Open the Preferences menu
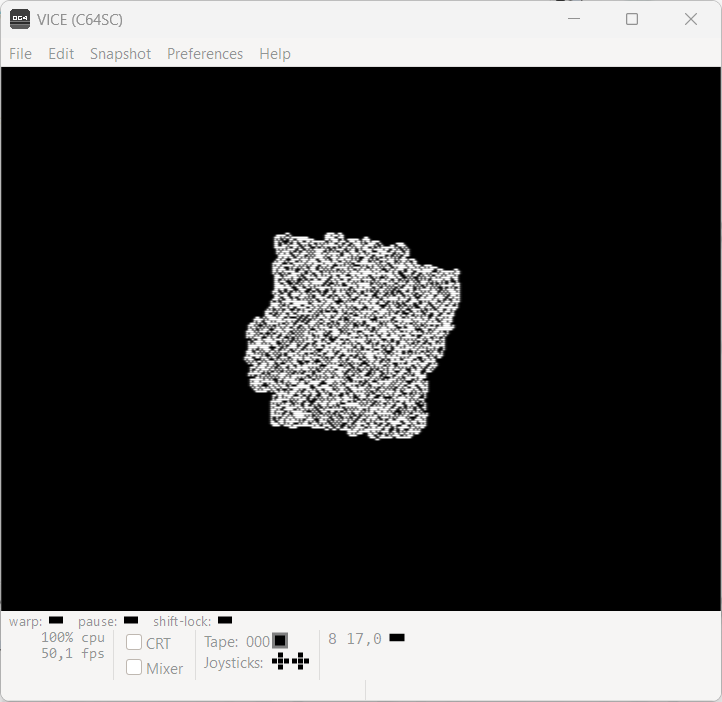 click(x=204, y=54)
